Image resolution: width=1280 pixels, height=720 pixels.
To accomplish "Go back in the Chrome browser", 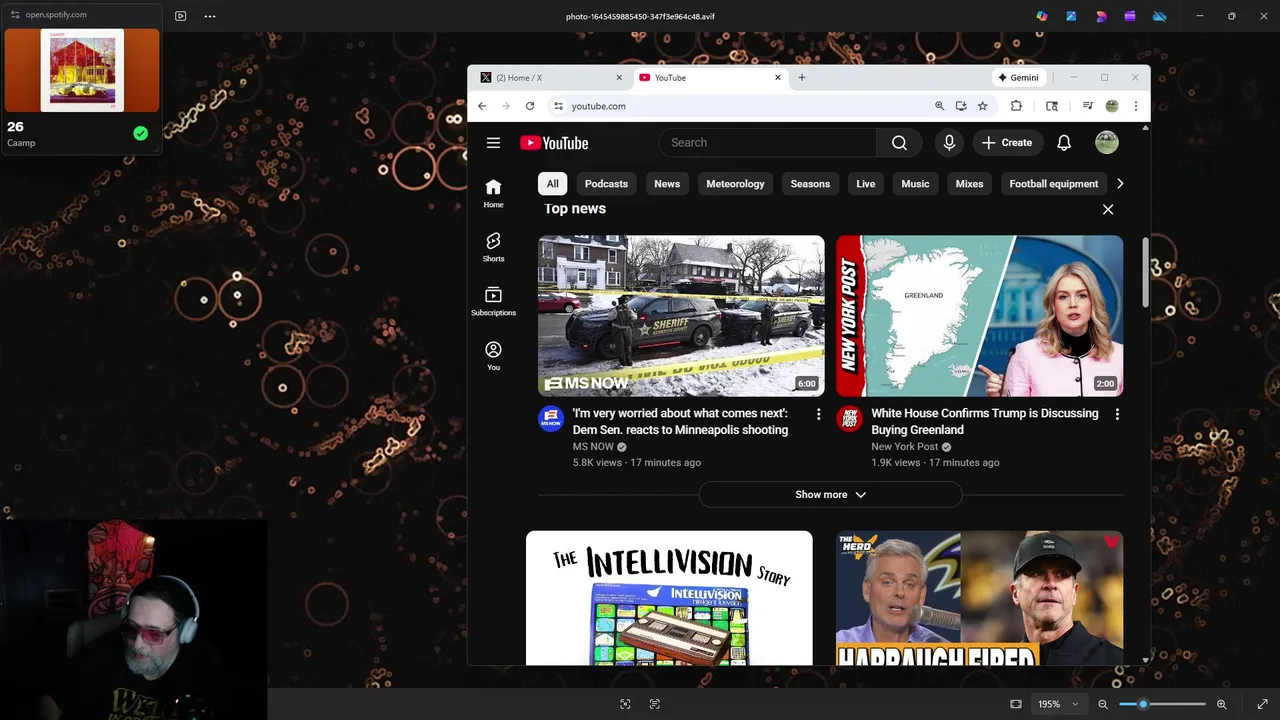I will pos(482,106).
